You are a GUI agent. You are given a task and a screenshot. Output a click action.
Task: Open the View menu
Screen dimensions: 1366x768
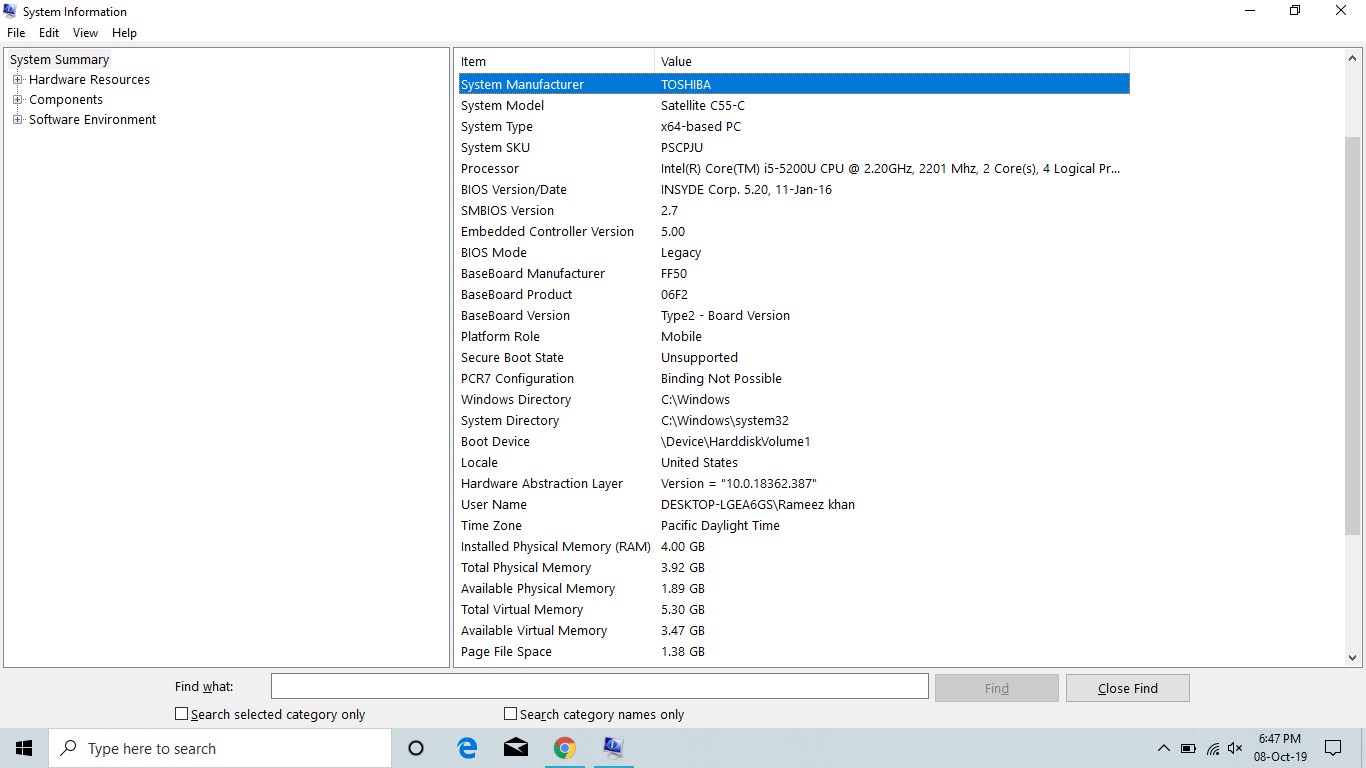point(85,33)
